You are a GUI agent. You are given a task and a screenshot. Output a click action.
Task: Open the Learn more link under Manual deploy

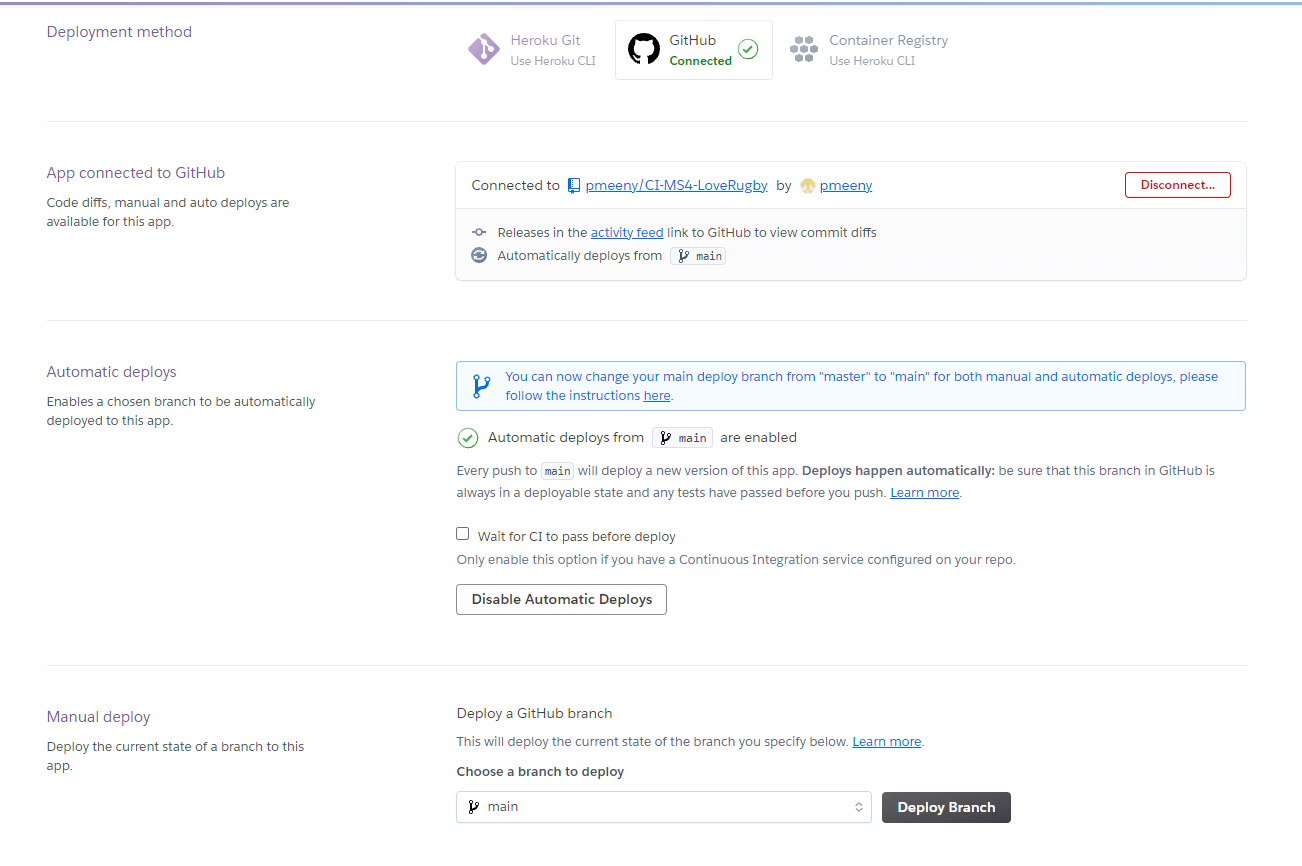[x=887, y=741]
